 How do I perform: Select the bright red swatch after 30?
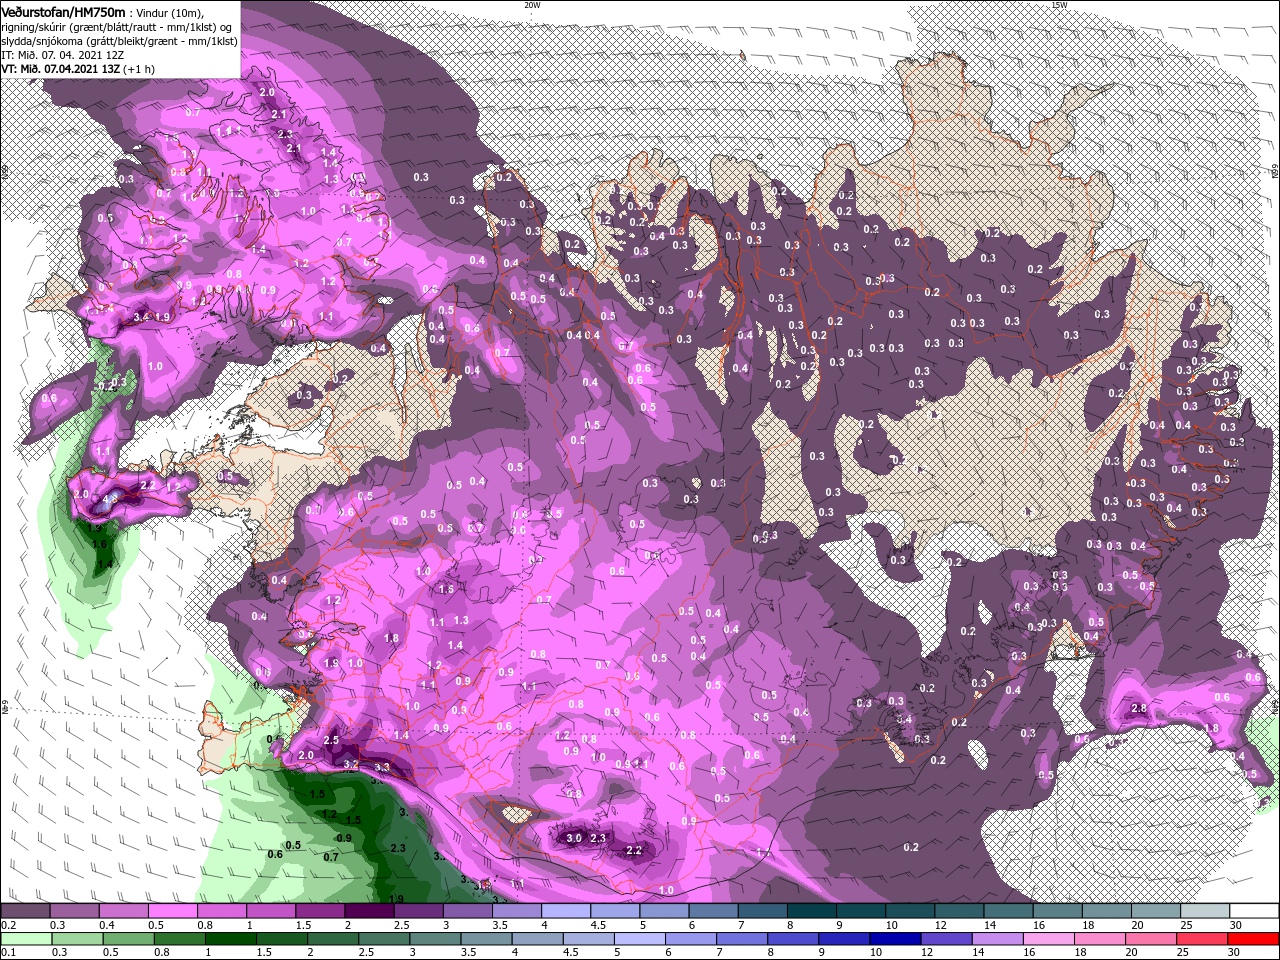1252,939
